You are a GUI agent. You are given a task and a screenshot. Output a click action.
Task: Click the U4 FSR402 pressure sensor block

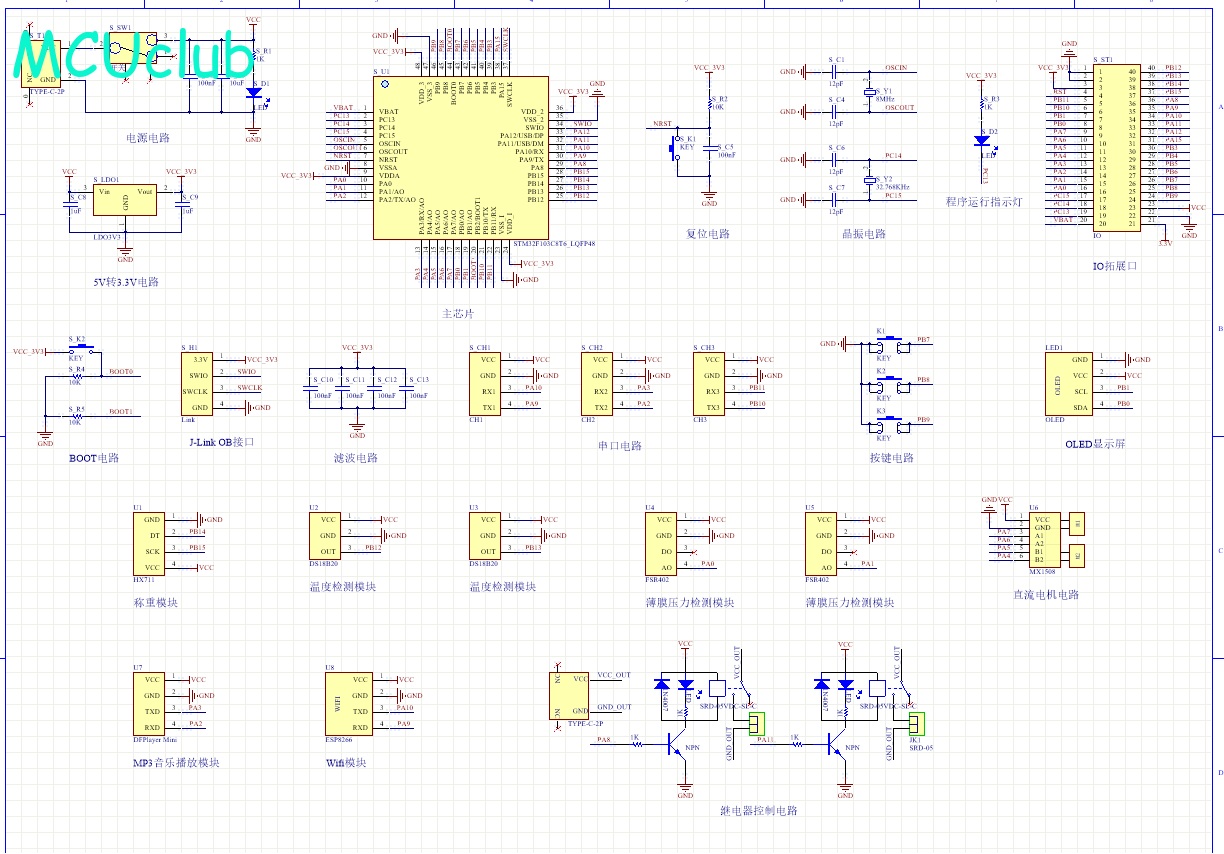click(661, 543)
